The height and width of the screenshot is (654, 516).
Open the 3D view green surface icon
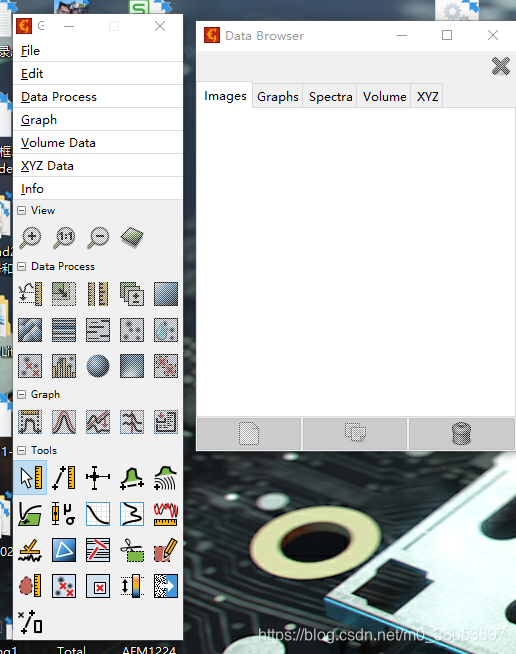tap(132, 238)
